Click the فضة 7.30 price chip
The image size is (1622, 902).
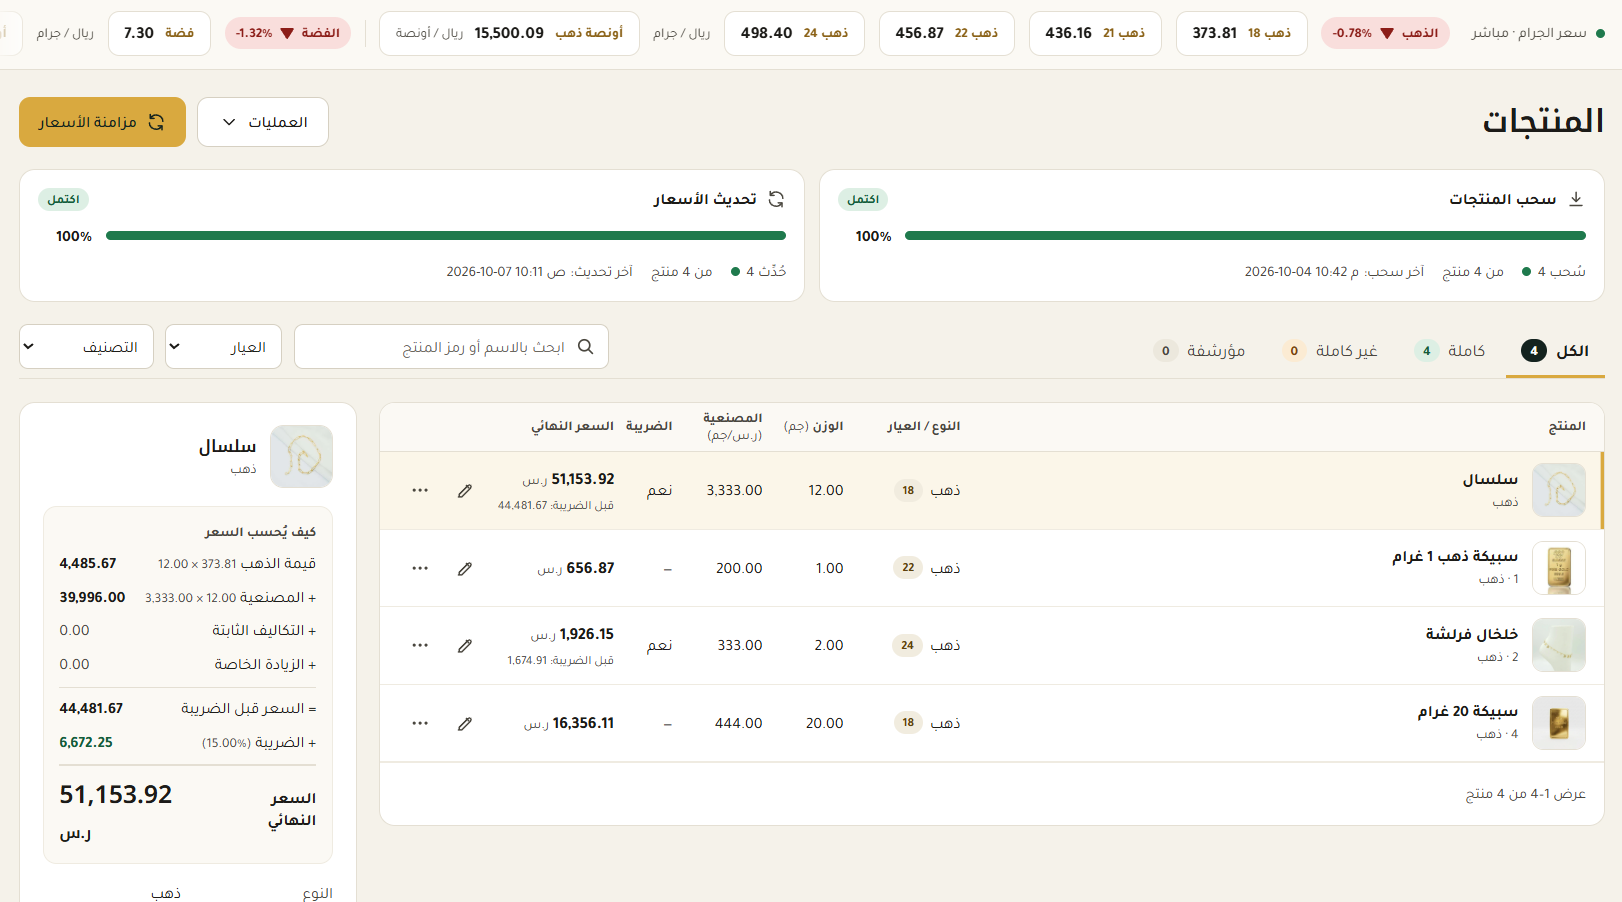tap(159, 33)
